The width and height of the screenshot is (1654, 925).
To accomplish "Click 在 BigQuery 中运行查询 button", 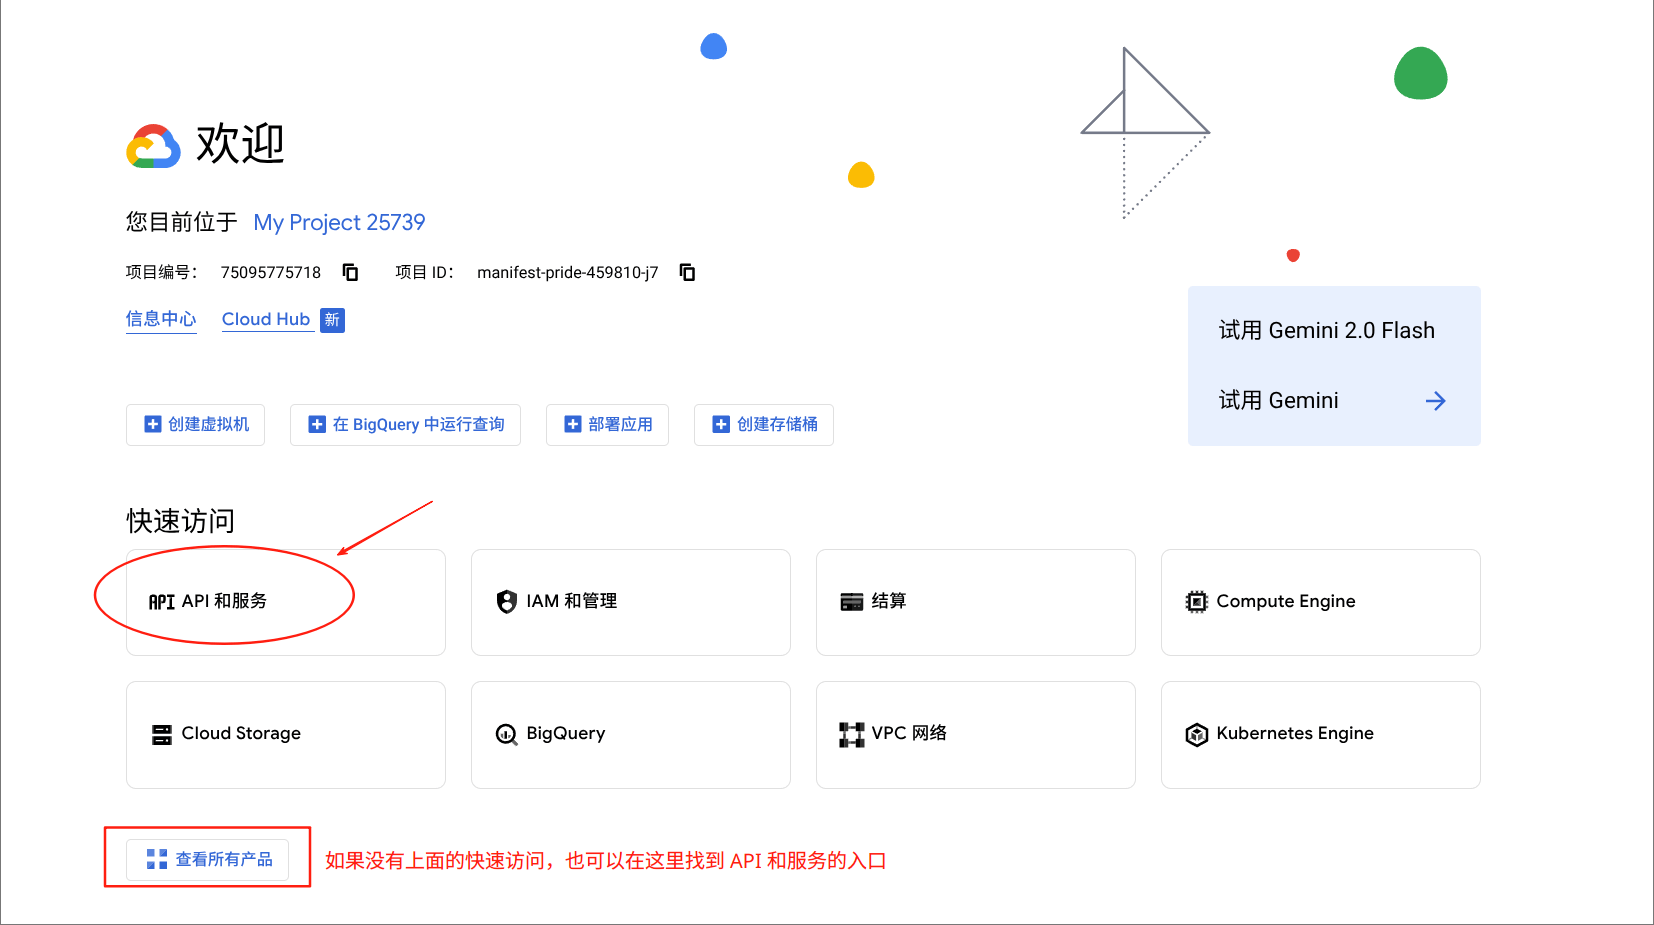I will (x=406, y=424).
